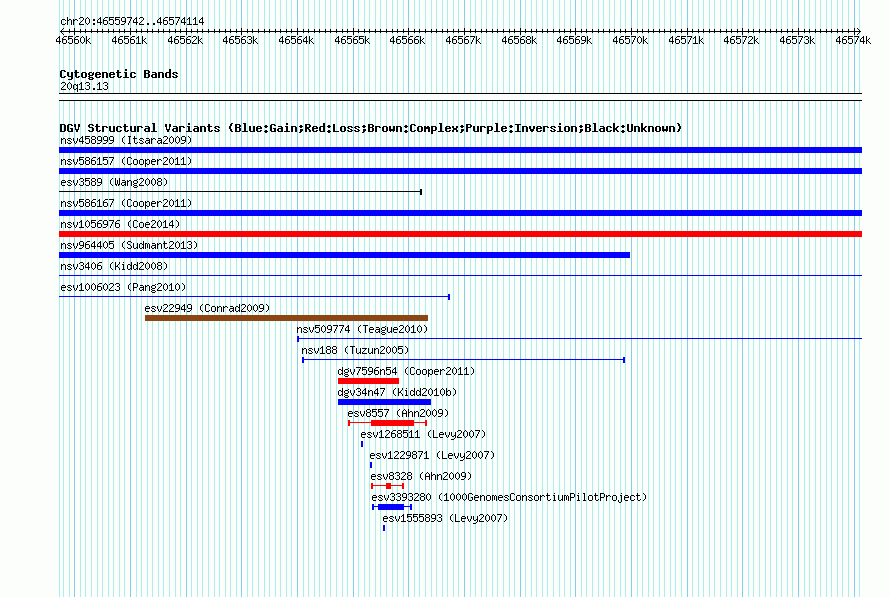
Task: Click the nsv458999 (Itsara2009) label
Action: (126, 140)
